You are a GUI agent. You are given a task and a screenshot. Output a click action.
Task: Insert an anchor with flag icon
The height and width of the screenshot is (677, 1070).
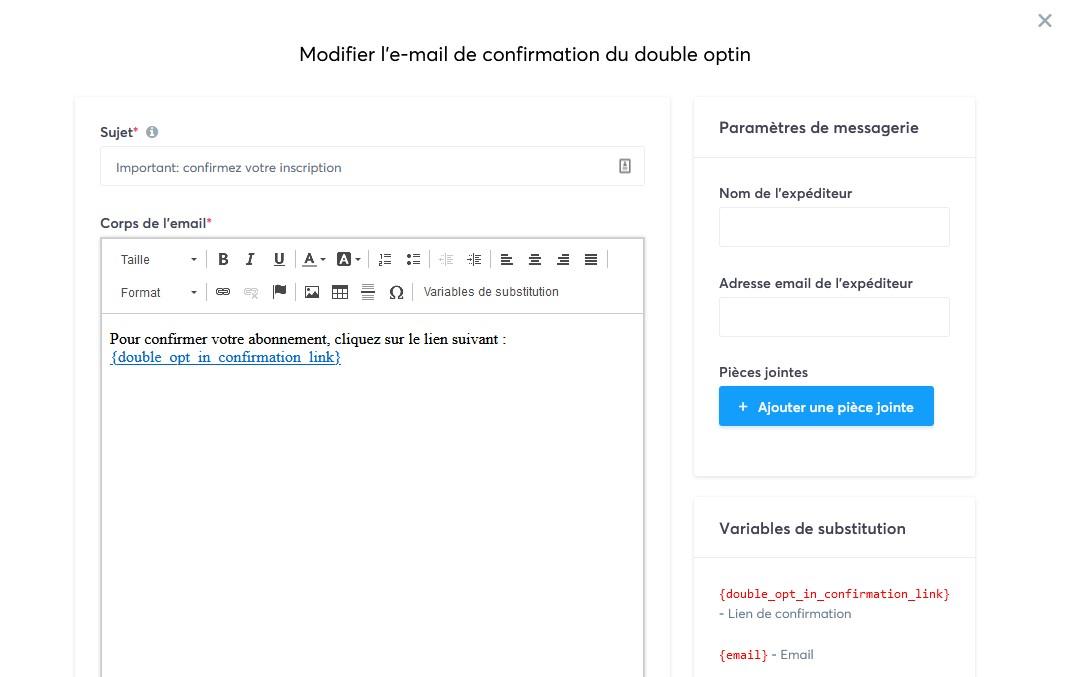(x=279, y=292)
